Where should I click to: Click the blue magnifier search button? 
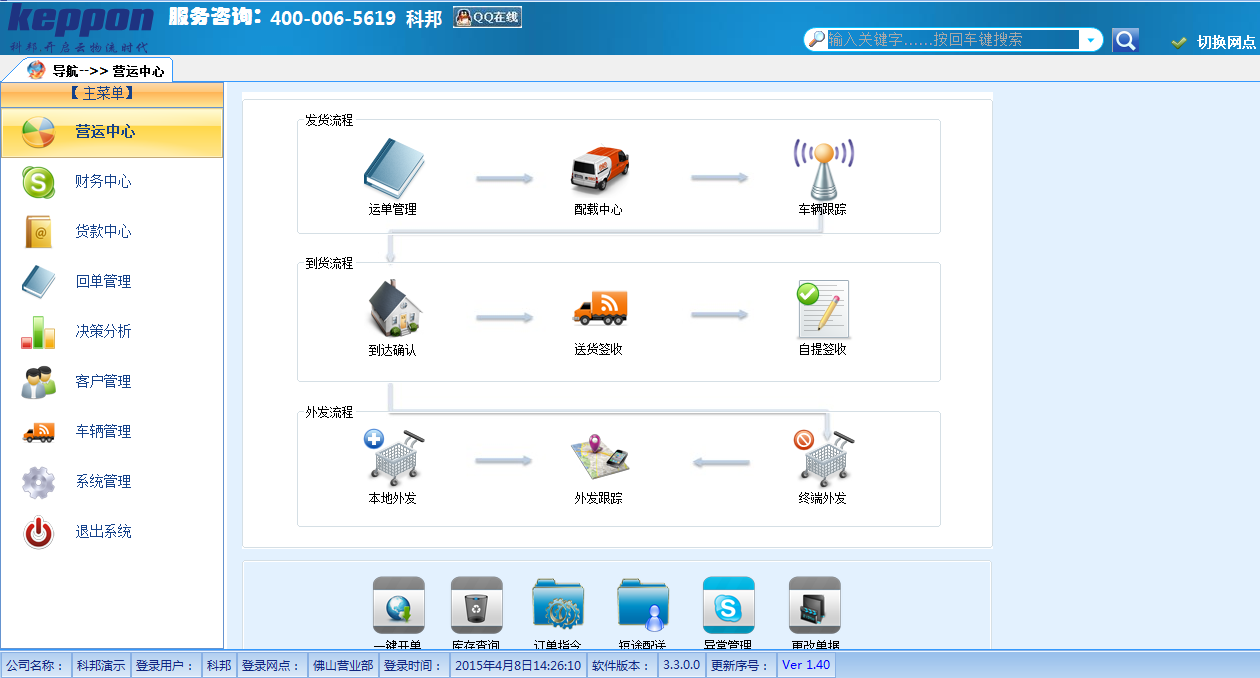(1125, 40)
